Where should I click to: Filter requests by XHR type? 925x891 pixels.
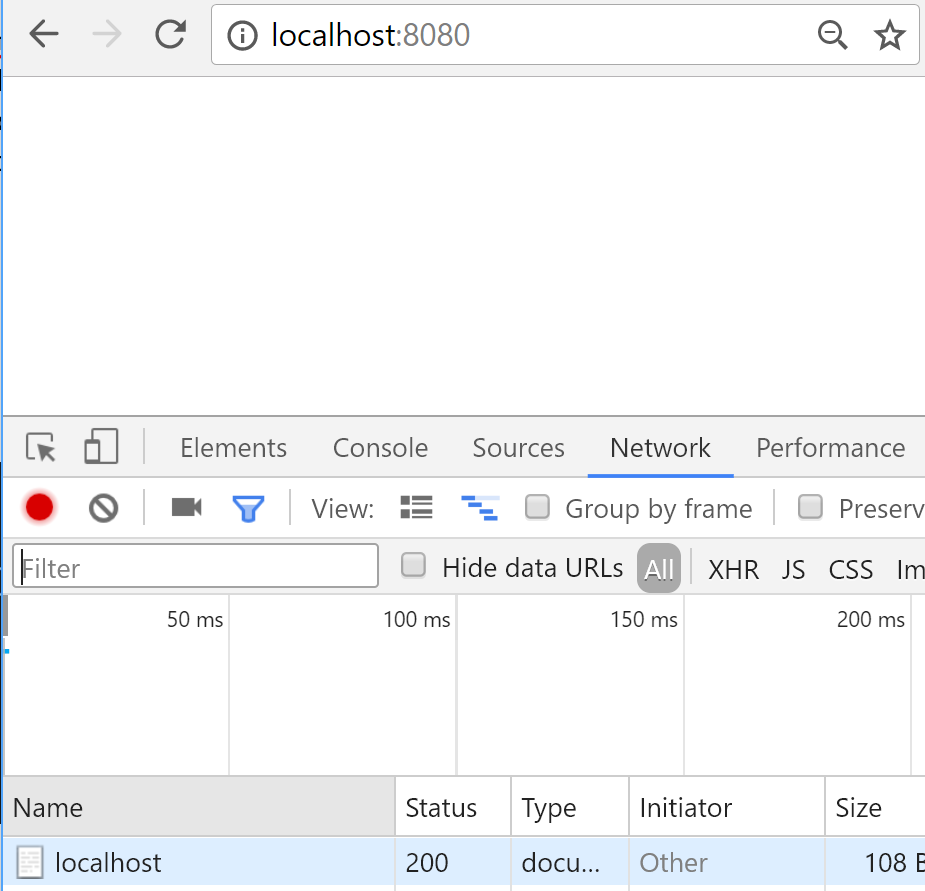[x=733, y=570]
